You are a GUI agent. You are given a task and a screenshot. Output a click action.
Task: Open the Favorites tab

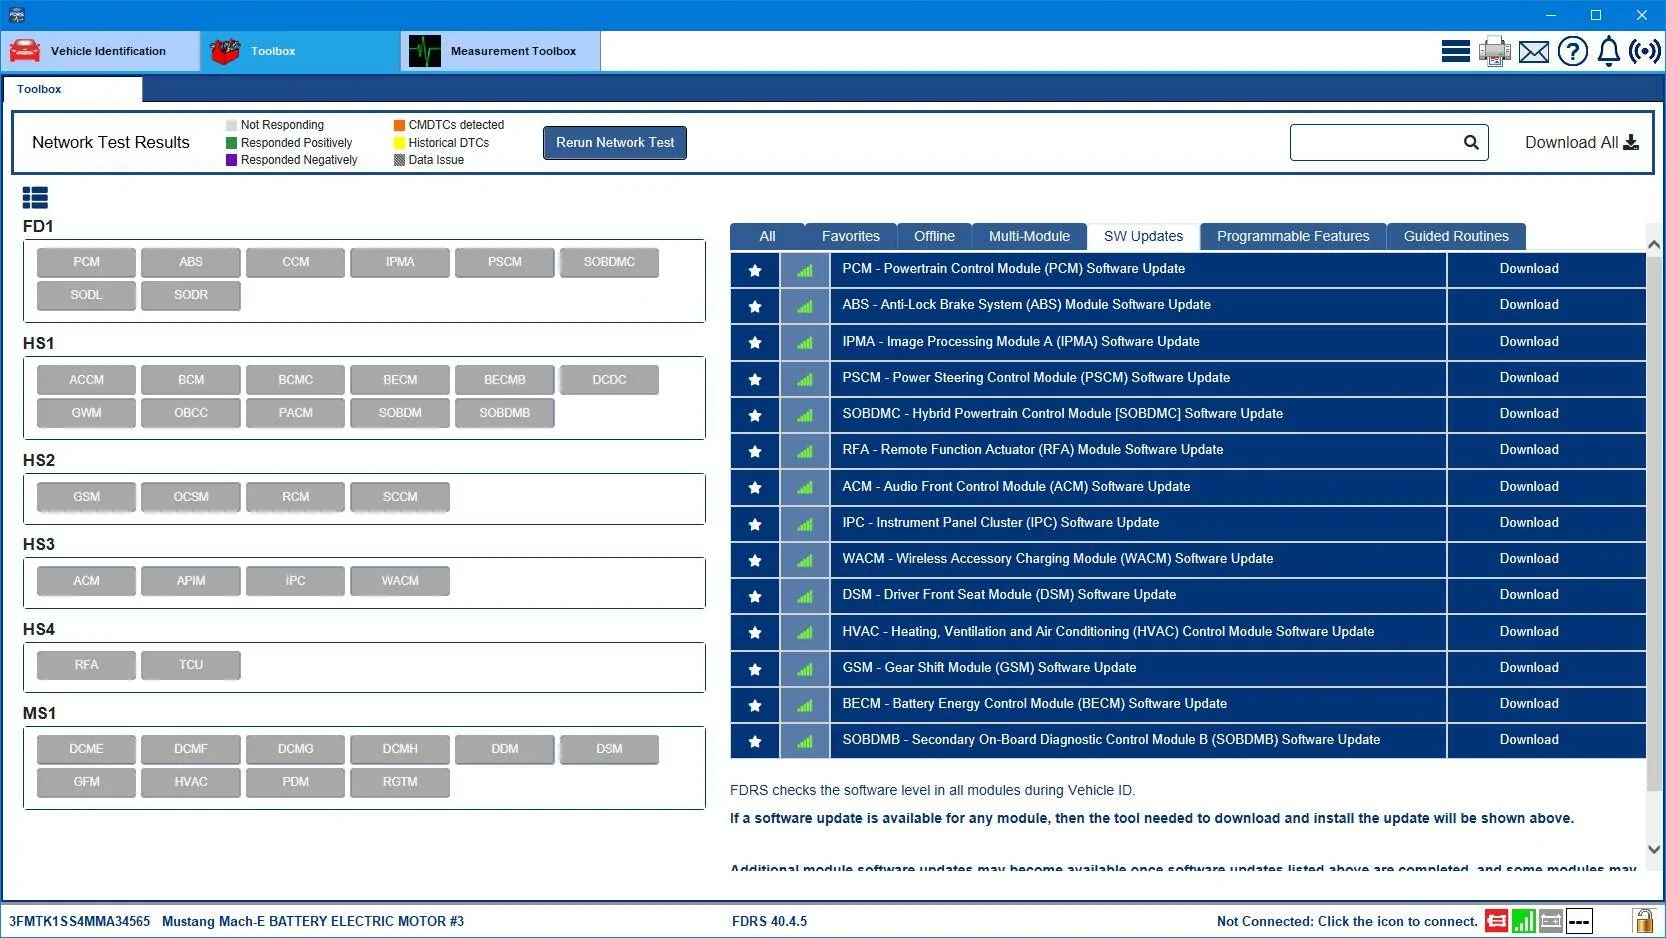coord(851,236)
